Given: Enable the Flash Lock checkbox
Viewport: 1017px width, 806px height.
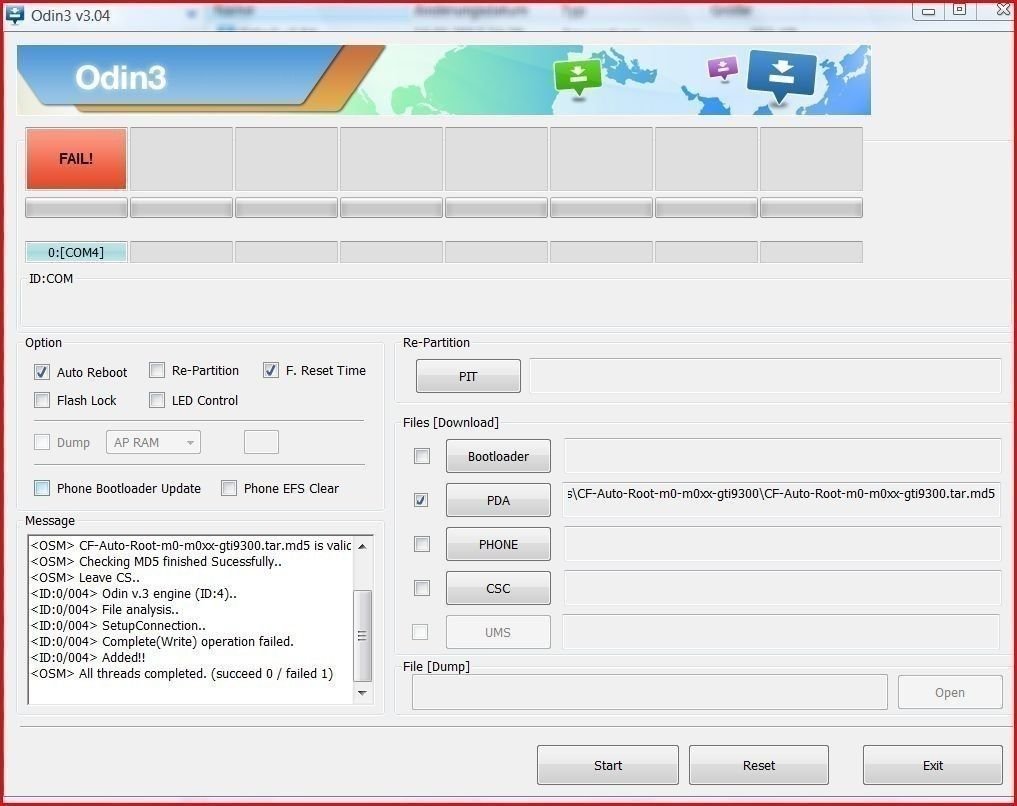Looking at the screenshot, I should [x=42, y=400].
